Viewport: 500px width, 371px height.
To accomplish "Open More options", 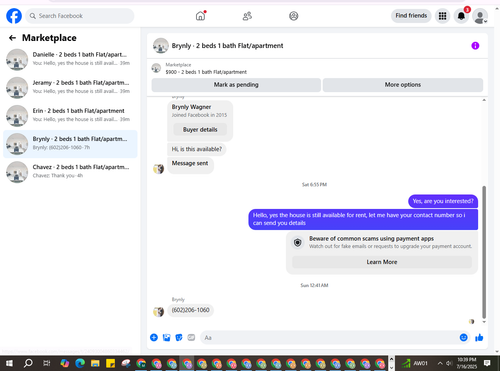I will [403, 85].
